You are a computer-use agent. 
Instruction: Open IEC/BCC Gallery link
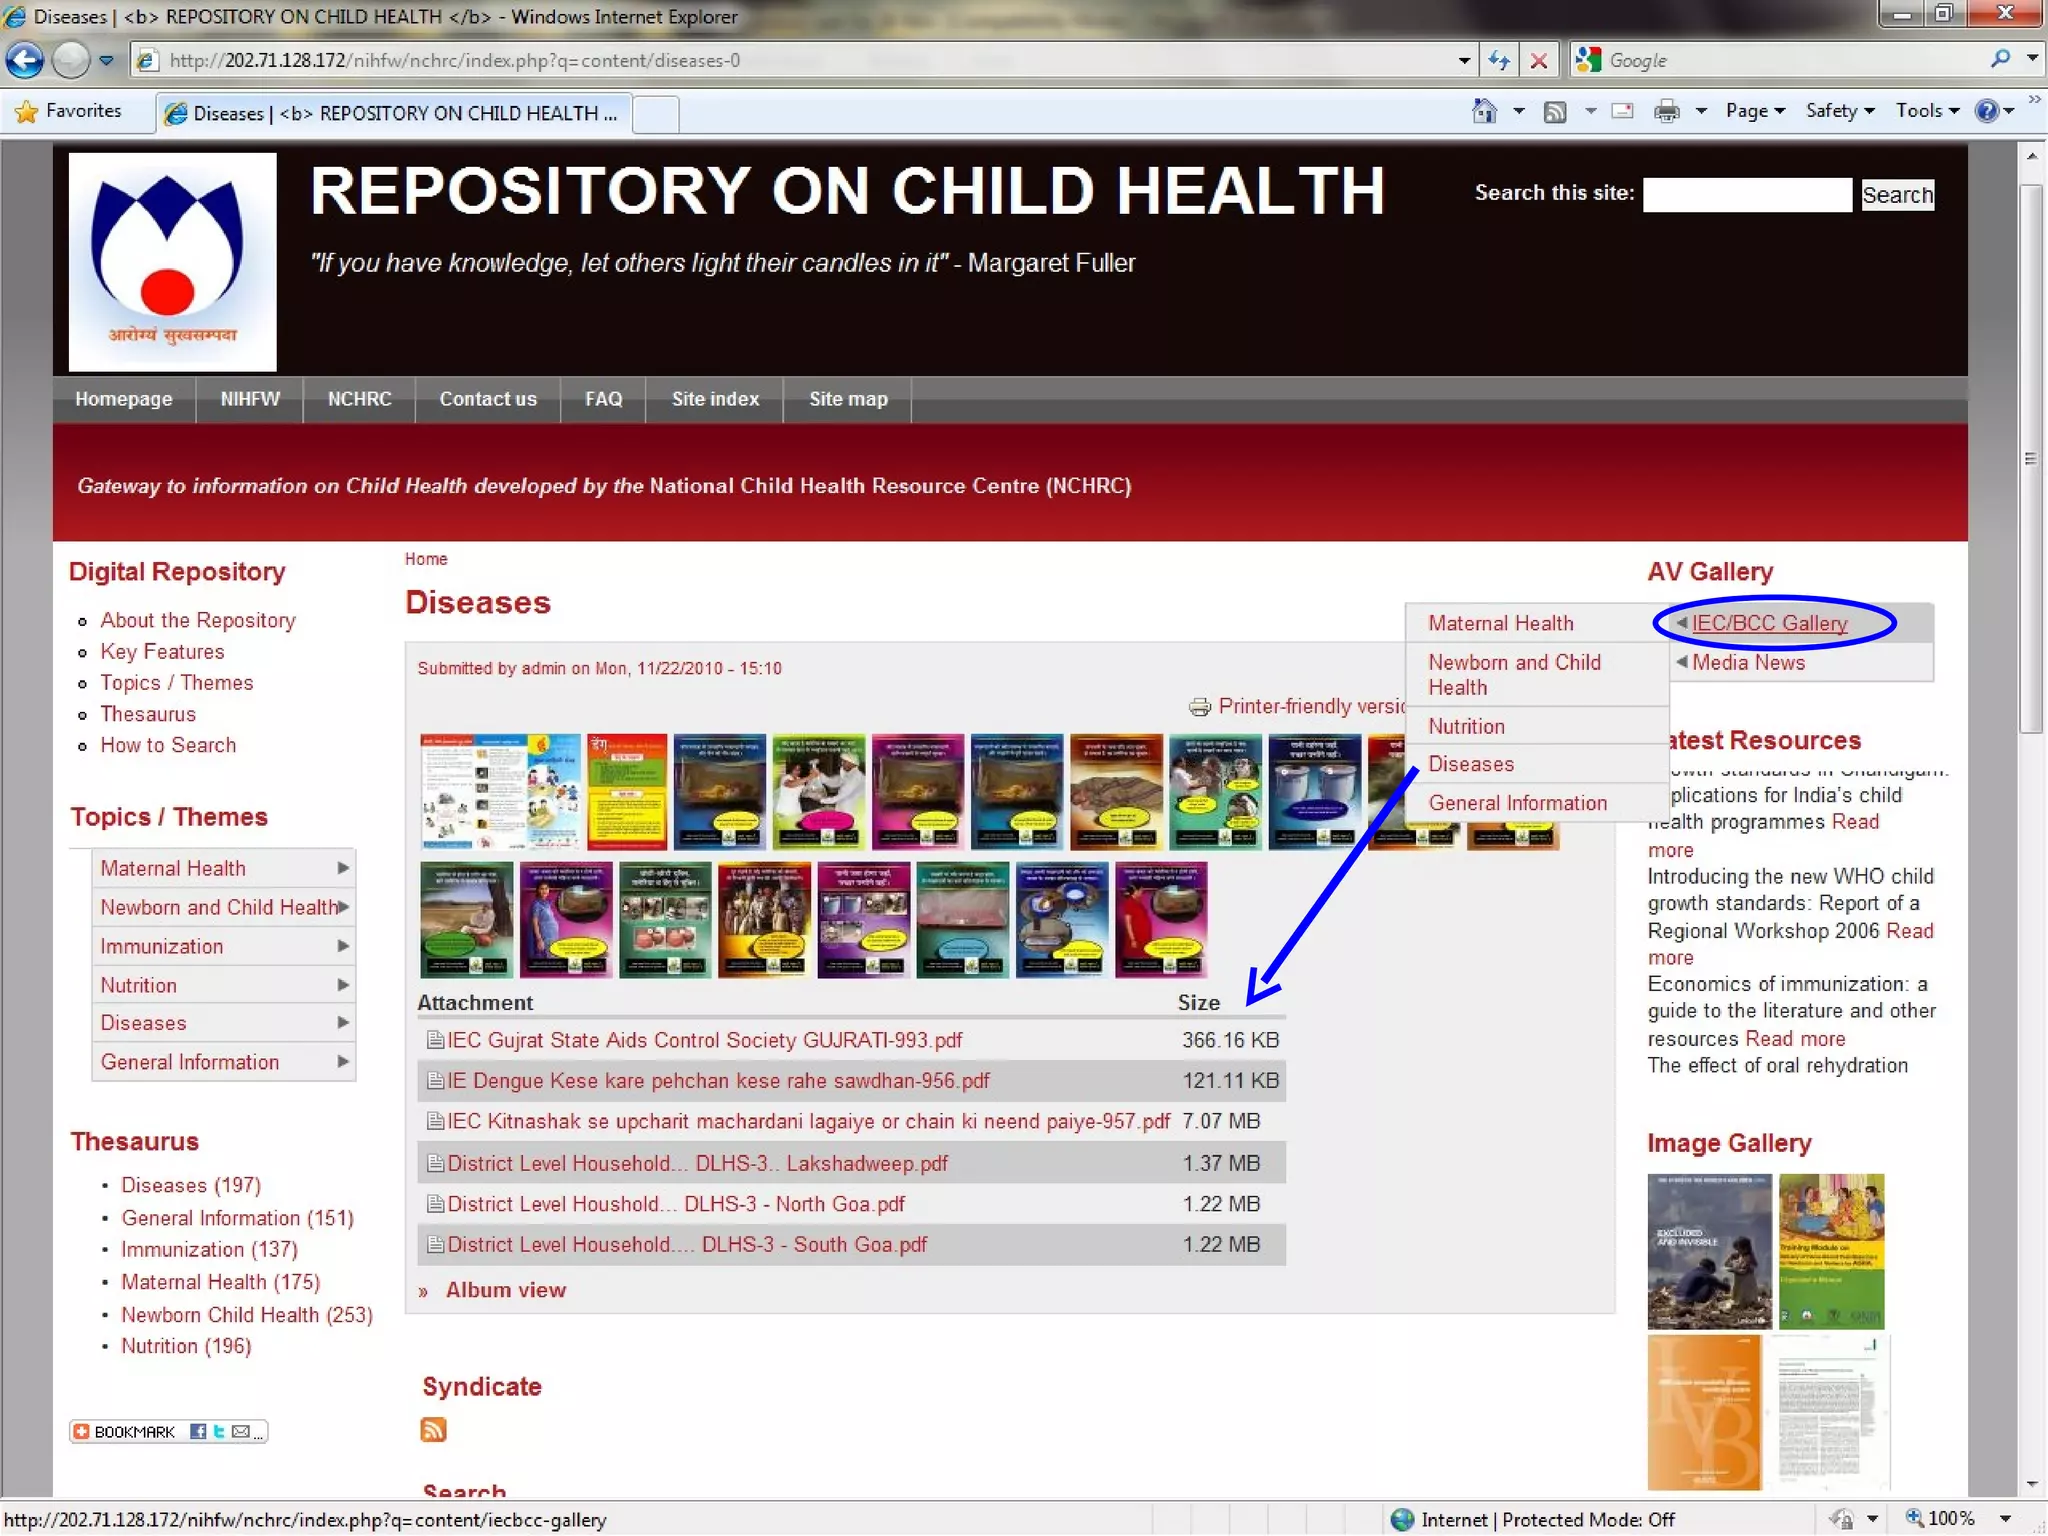point(1768,623)
